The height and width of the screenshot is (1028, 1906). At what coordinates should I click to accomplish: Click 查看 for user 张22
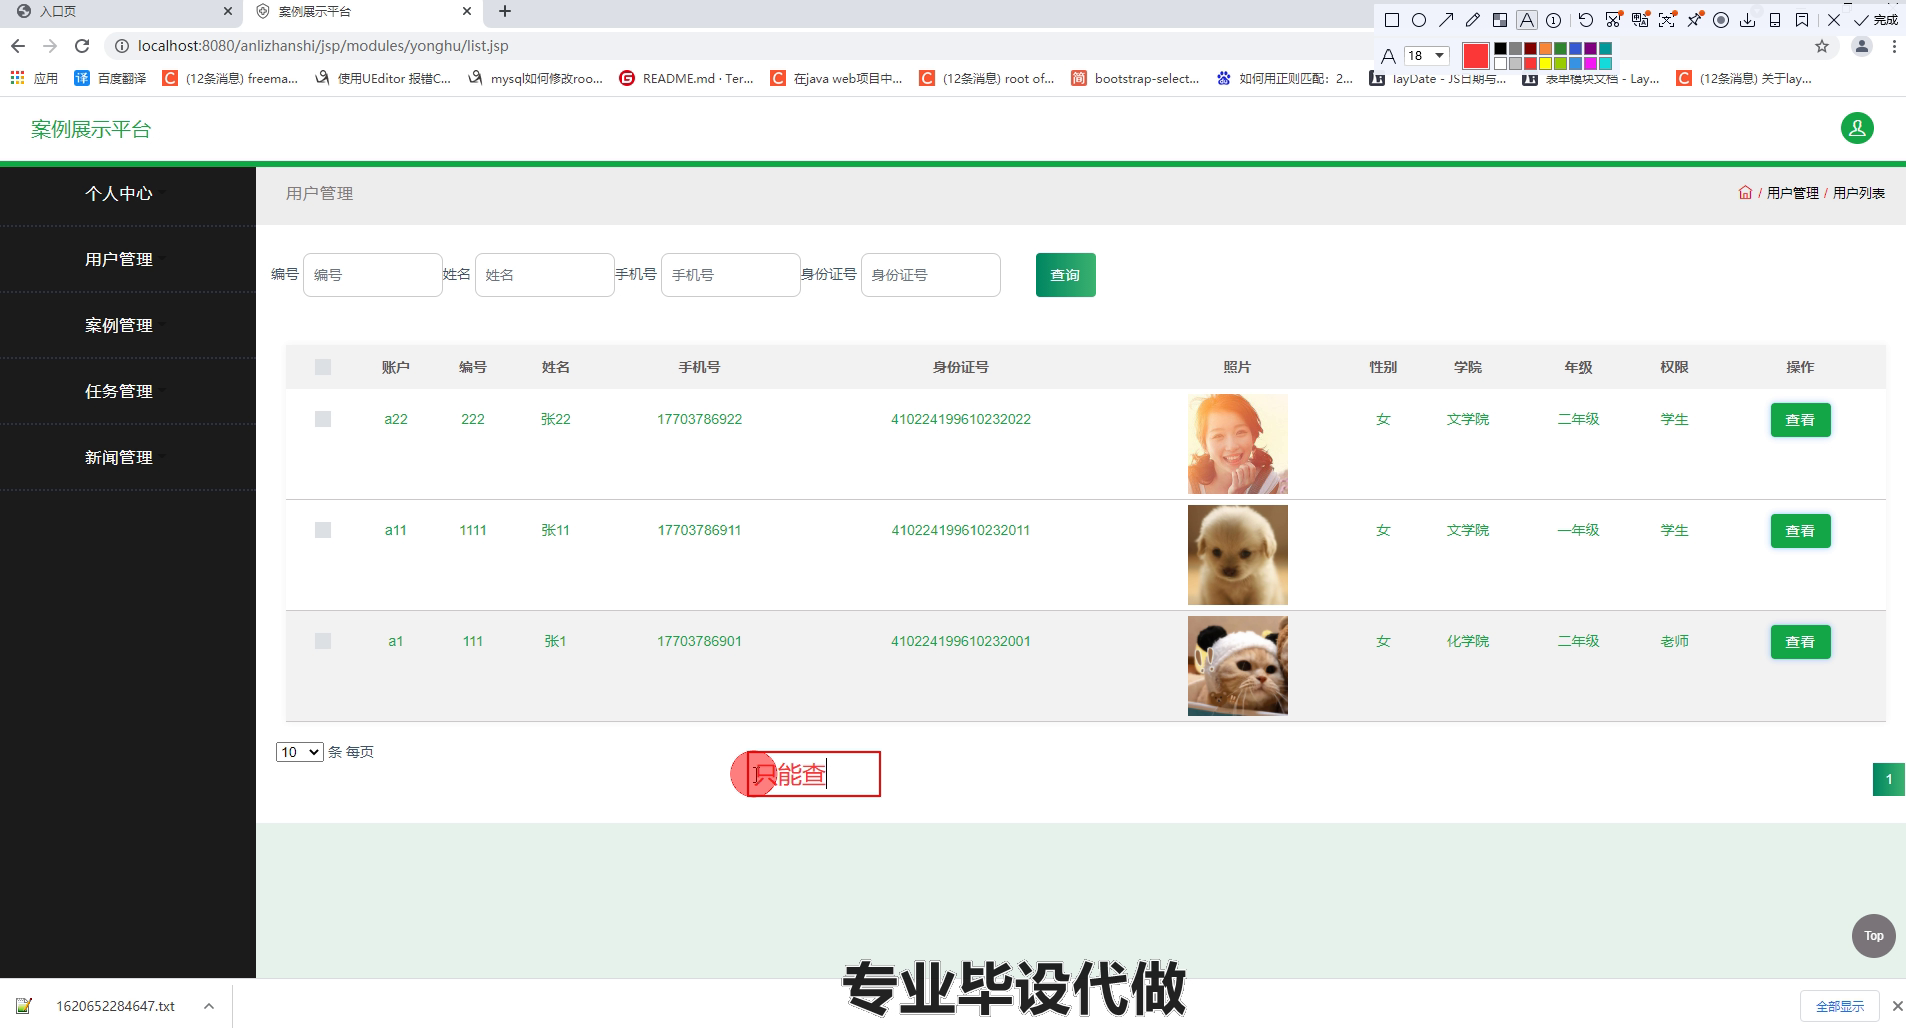pos(1800,420)
